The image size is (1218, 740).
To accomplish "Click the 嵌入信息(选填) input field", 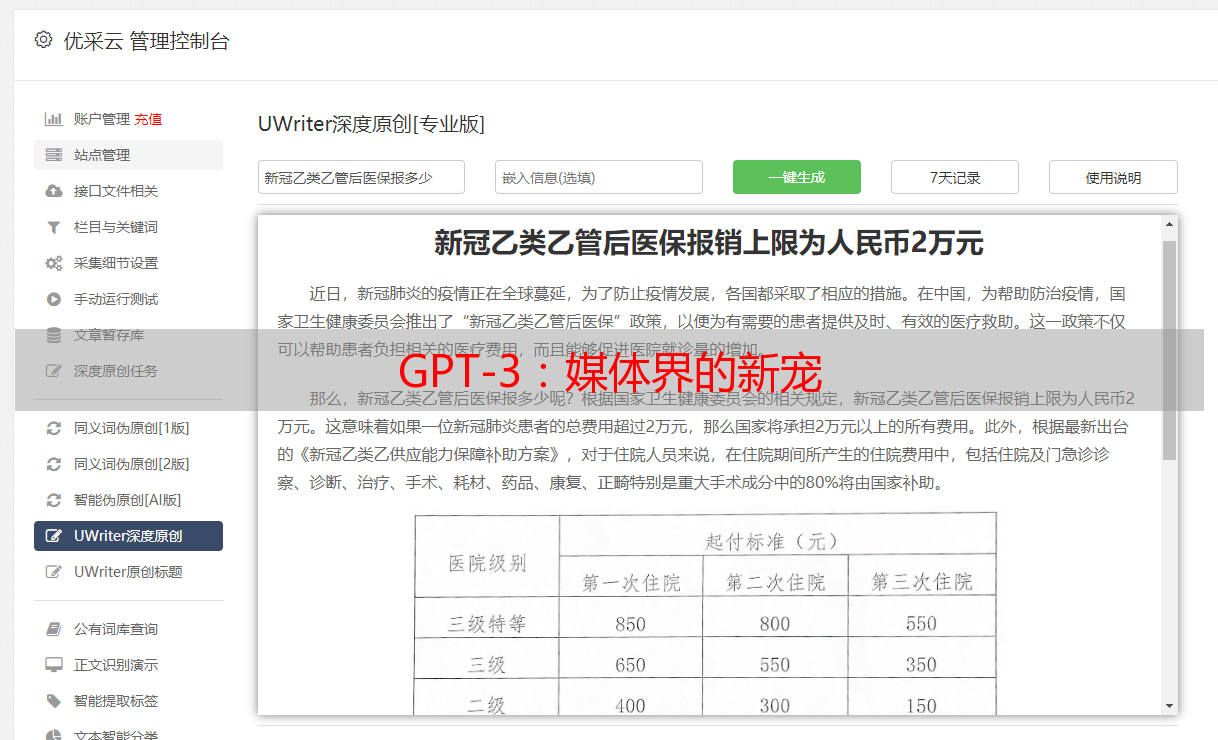I will 599,177.
